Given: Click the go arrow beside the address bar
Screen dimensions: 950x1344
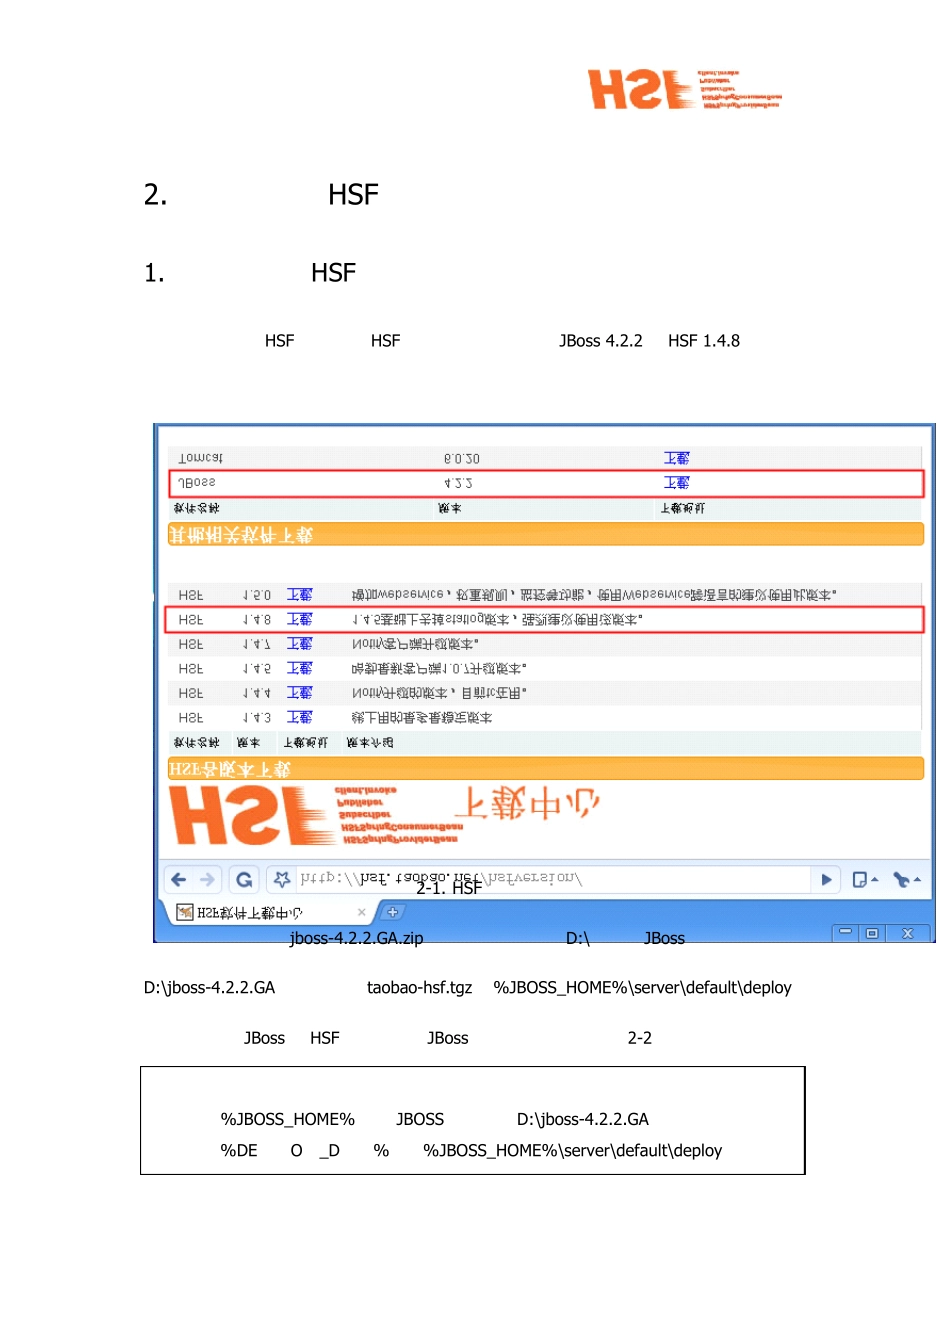Looking at the screenshot, I should (826, 879).
